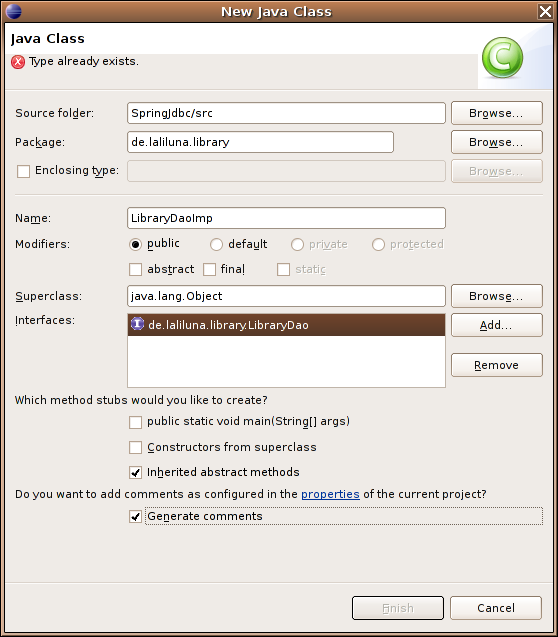The width and height of the screenshot is (558, 637).
Task: Uncheck Generate comments checkbox
Action: click(135, 516)
